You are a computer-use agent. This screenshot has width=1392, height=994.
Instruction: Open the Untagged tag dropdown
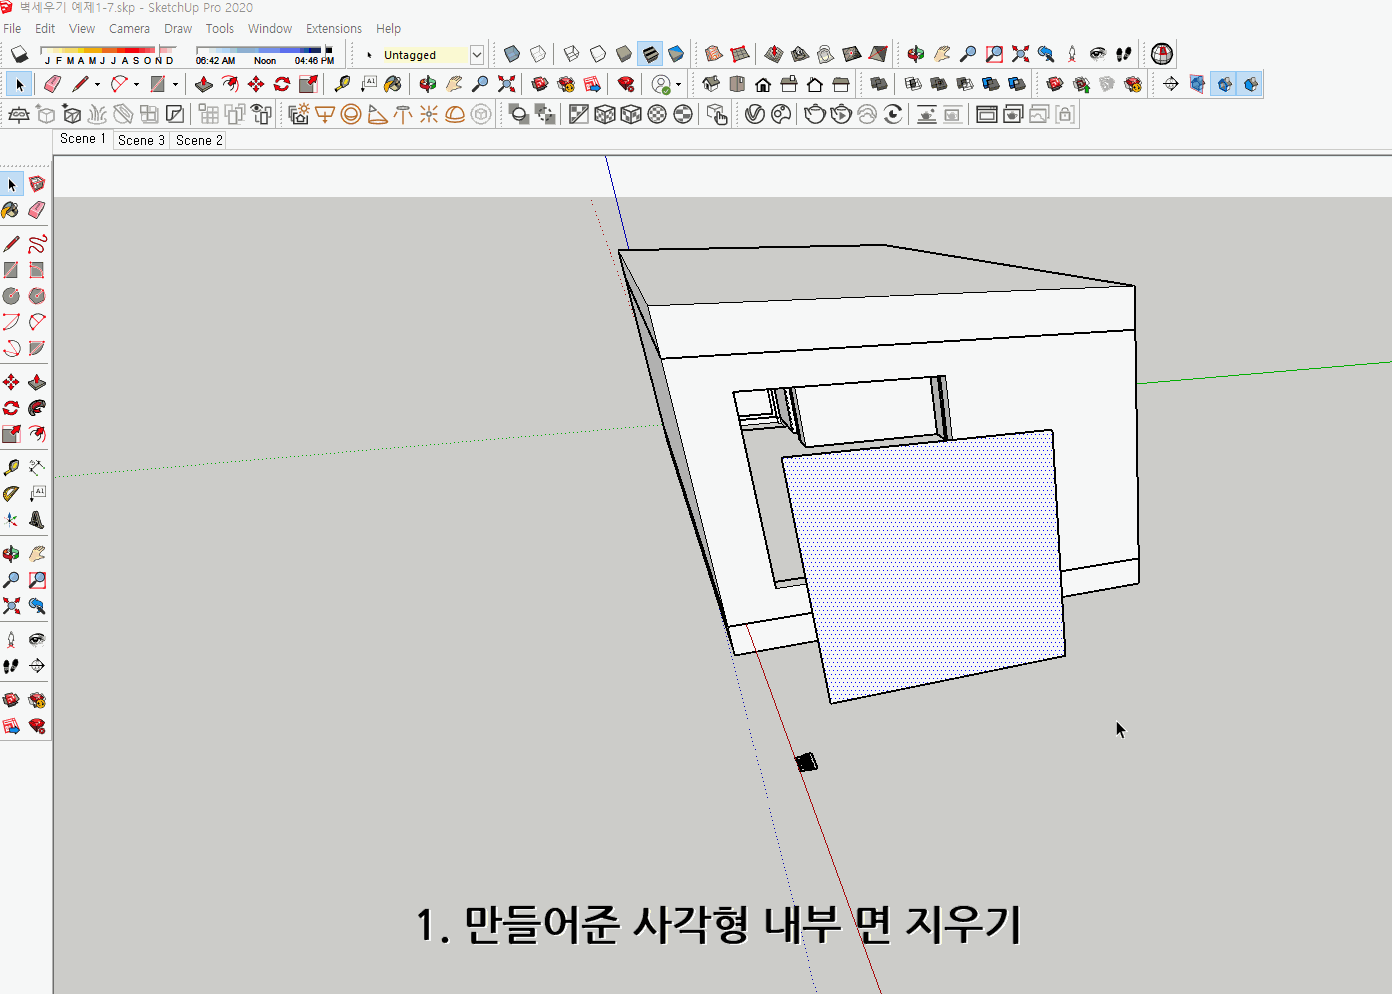click(x=477, y=54)
